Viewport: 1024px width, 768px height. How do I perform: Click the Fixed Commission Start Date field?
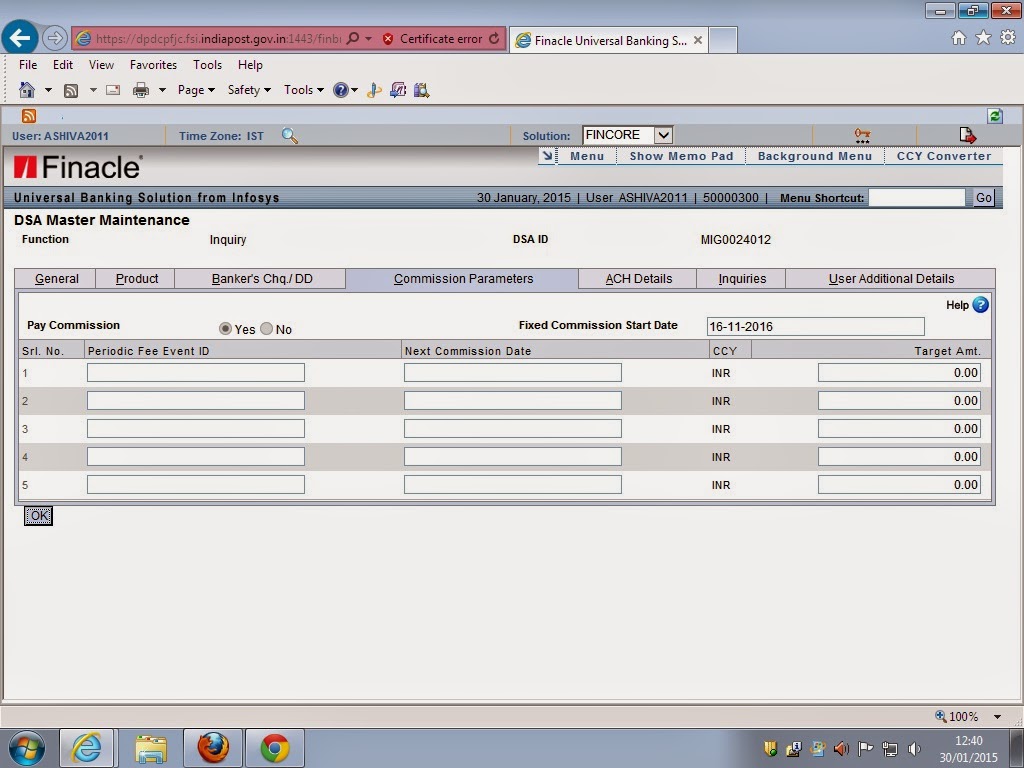tap(815, 326)
